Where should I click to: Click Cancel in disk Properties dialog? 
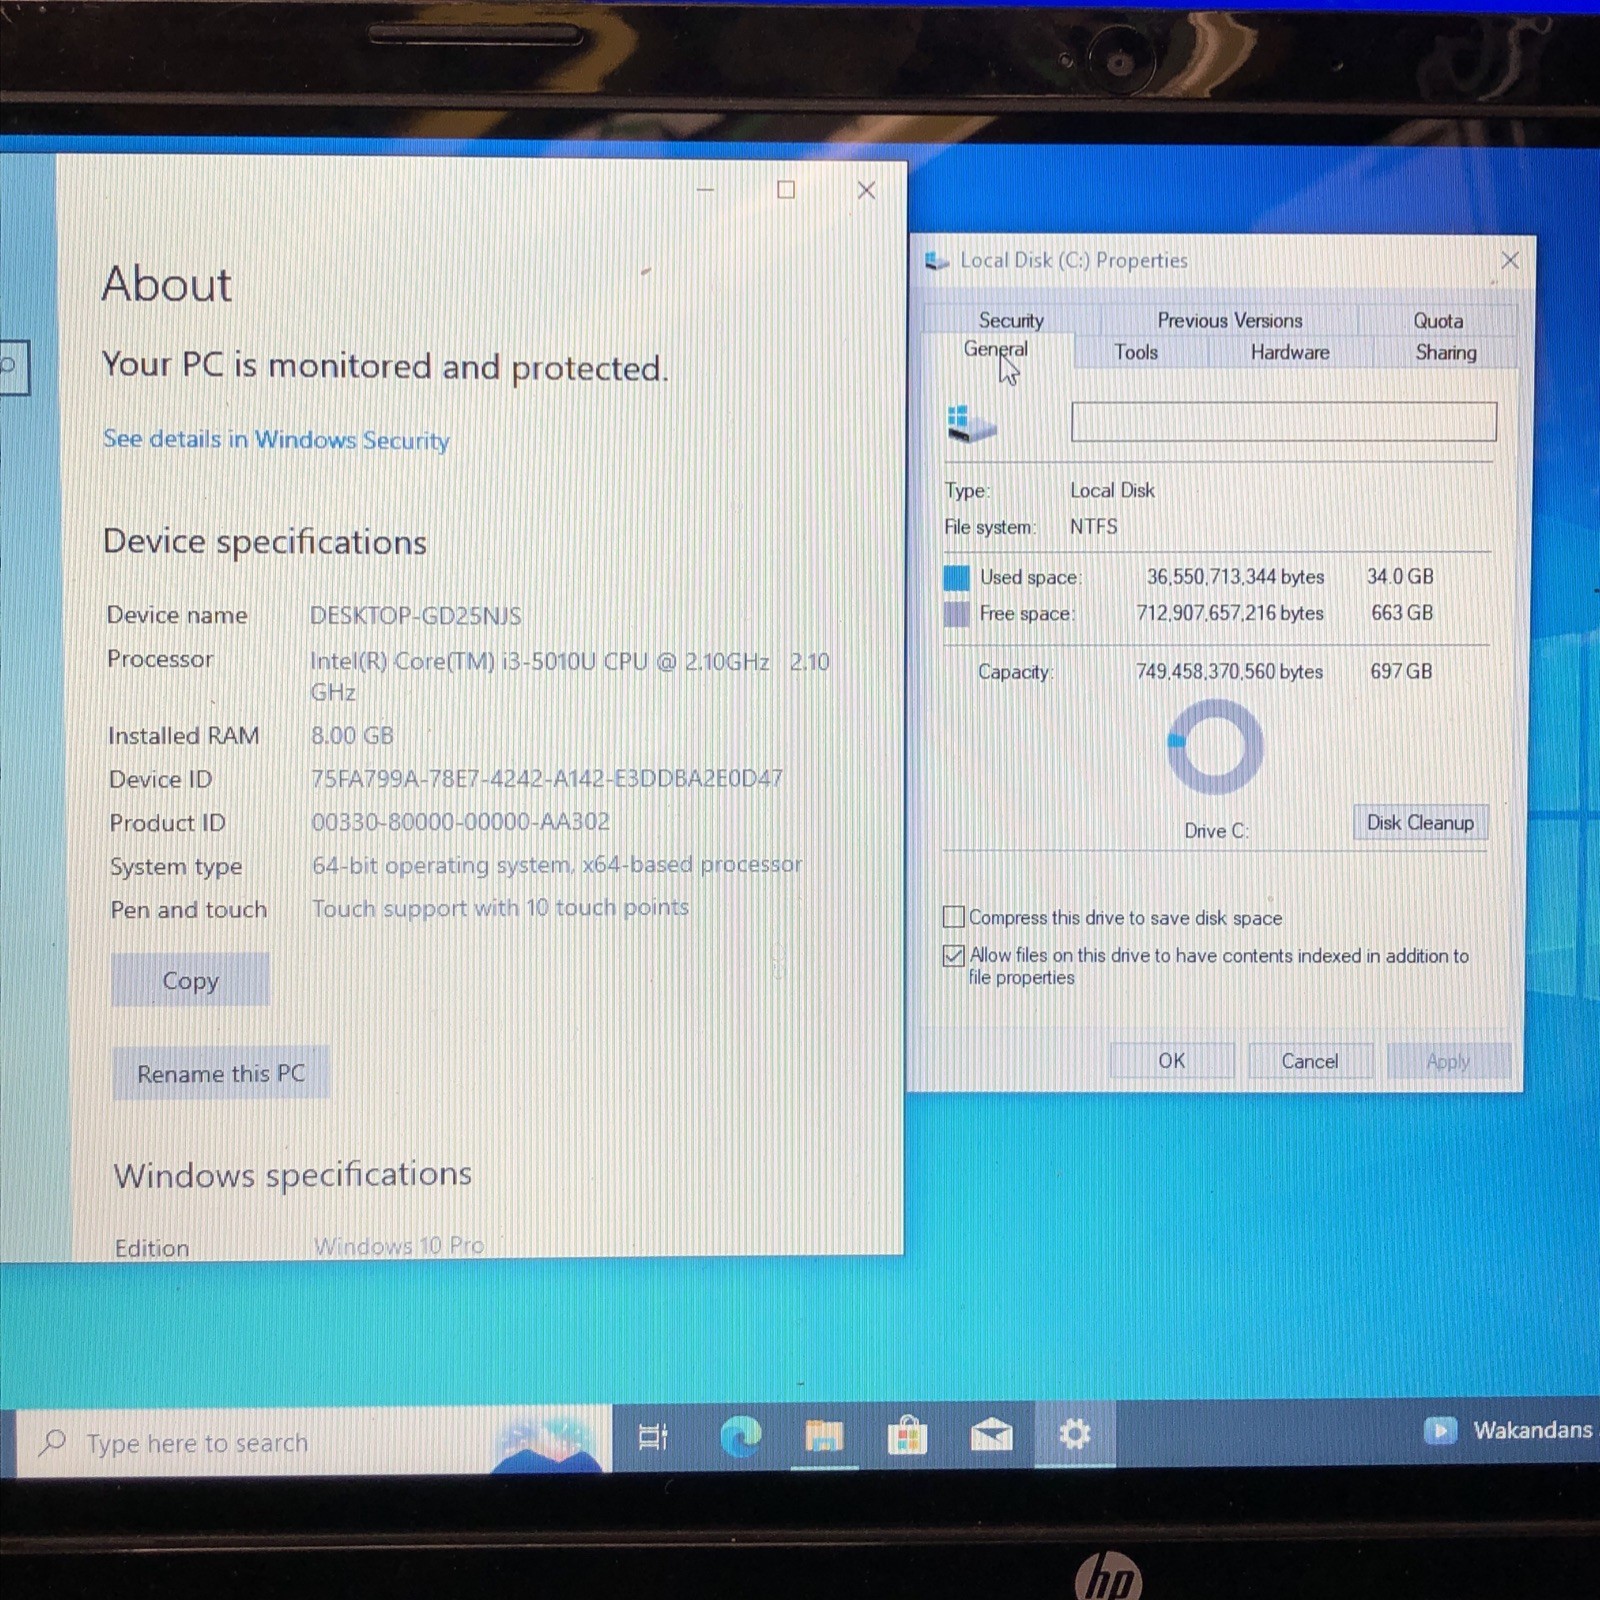1310,1061
